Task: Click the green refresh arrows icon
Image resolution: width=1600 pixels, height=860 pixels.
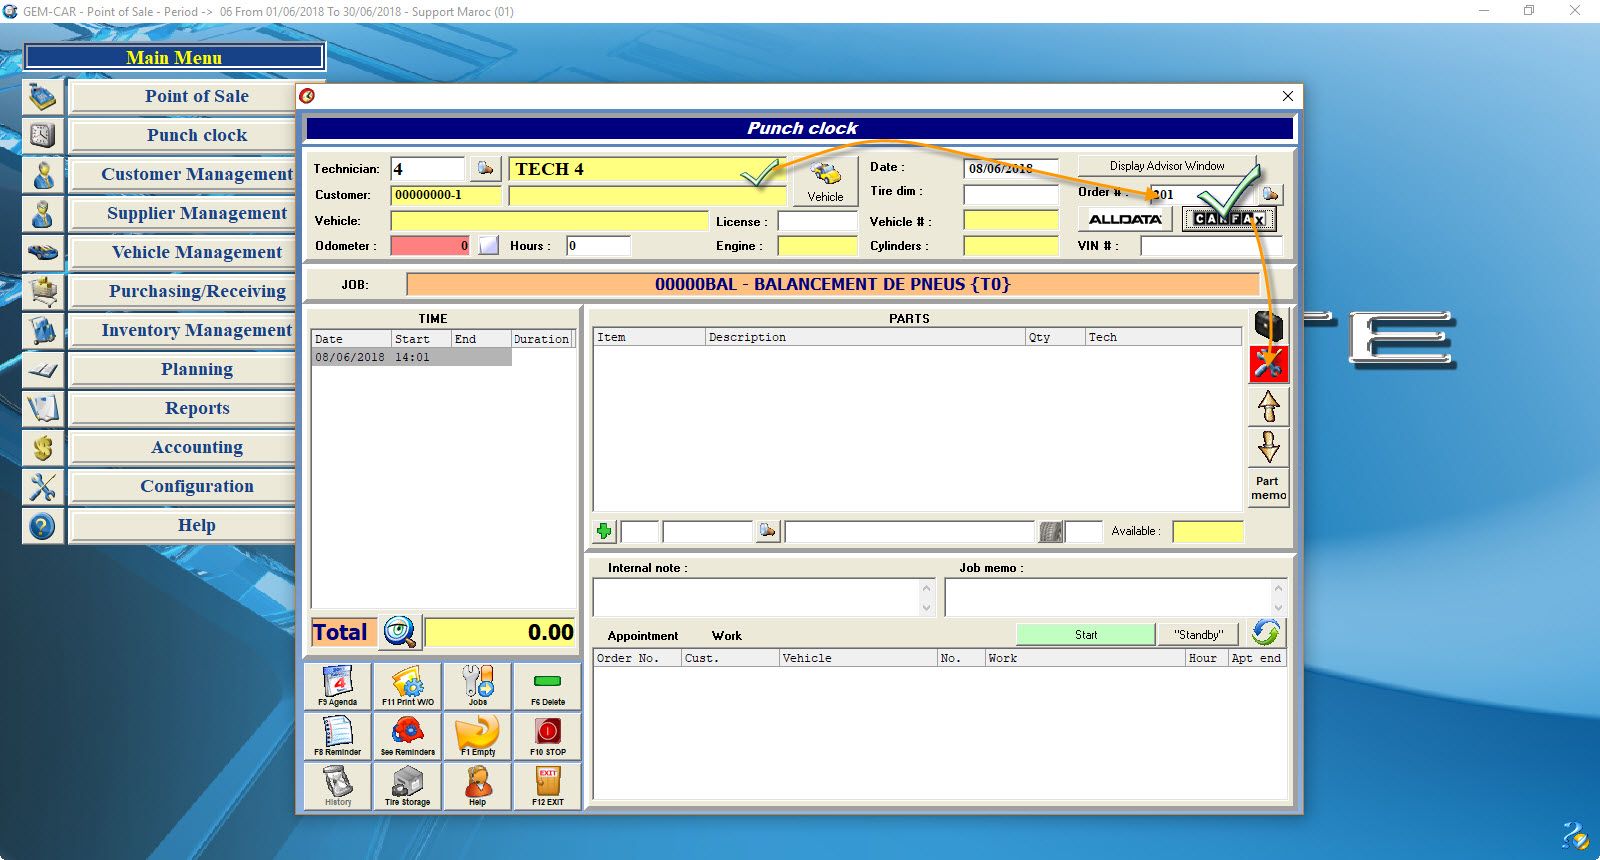Action: tap(1265, 632)
